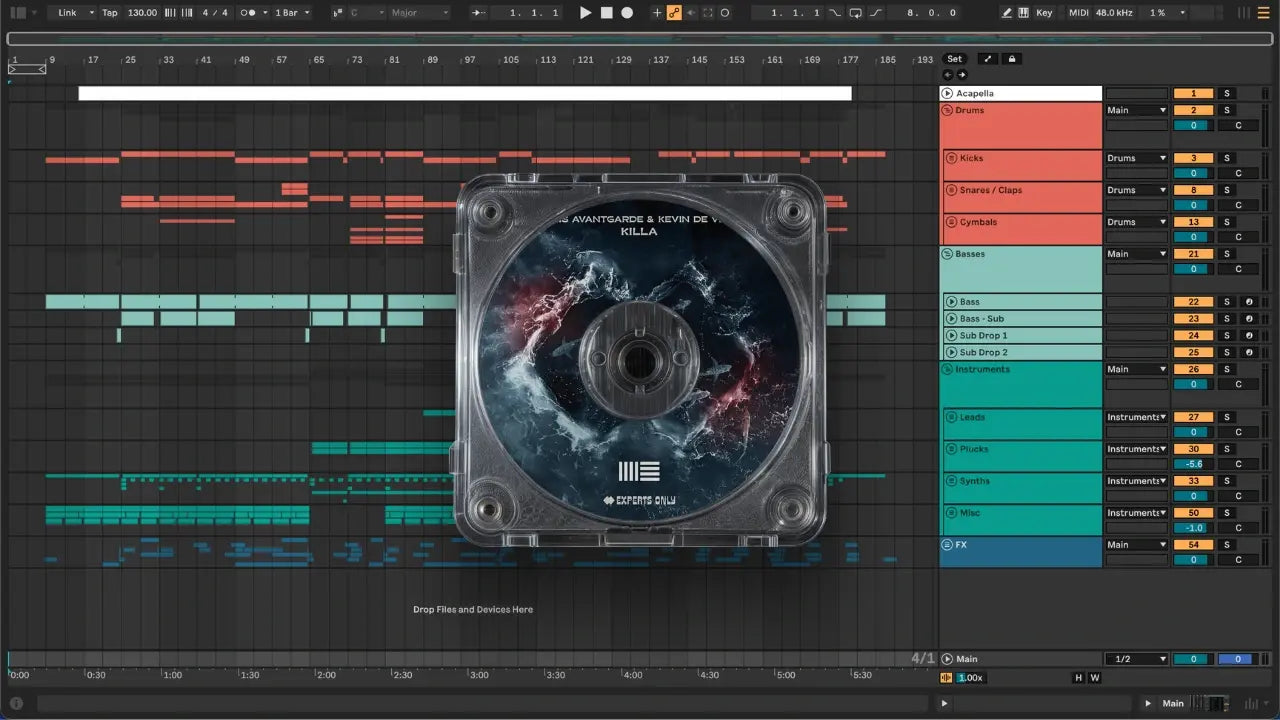Fold the Snares / Claps group icon
The height and width of the screenshot is (720, 1280).
[x=951, y=190]
